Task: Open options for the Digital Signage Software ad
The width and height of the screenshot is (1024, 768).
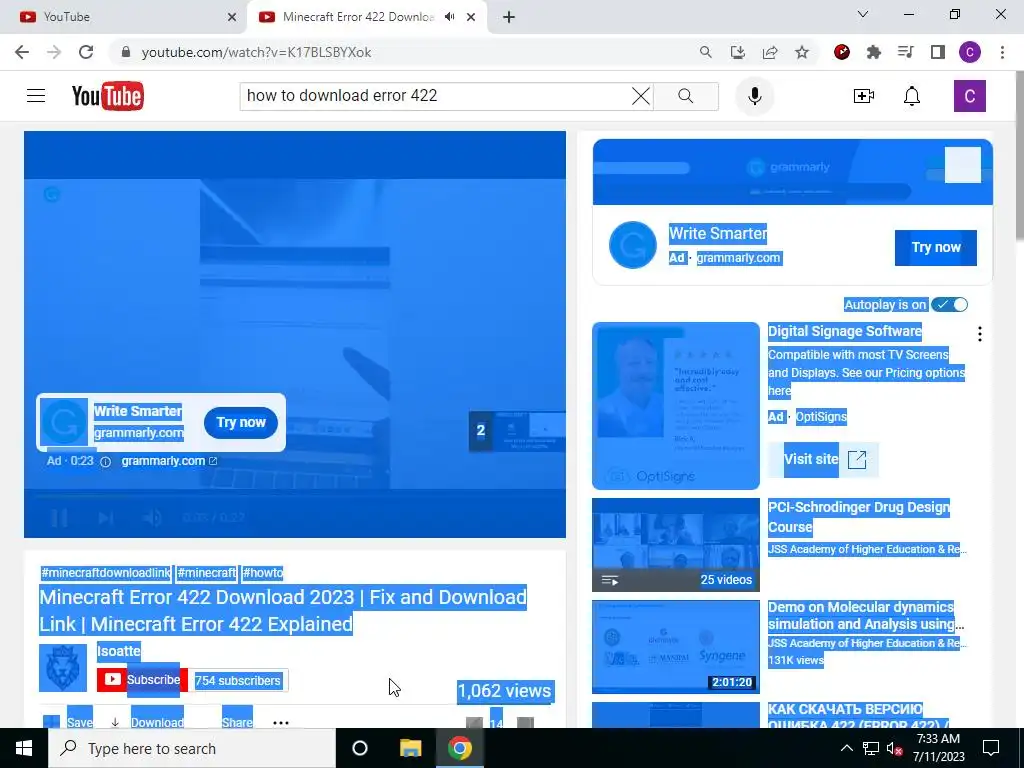Action: [x=980, y=334]
